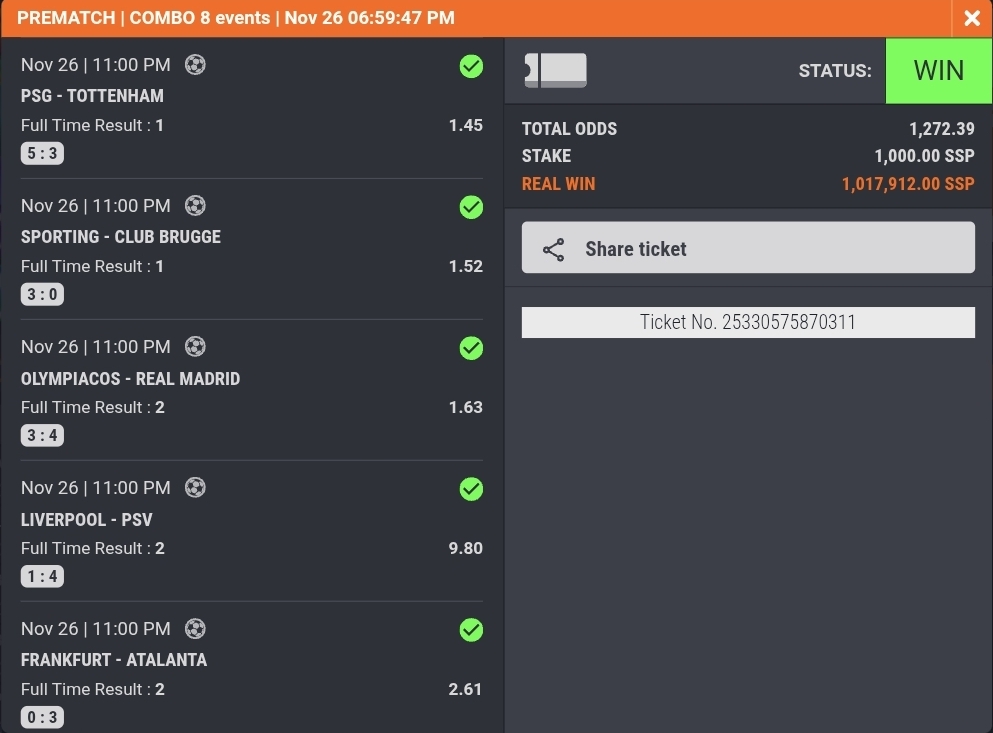Screen dimensions: 993x733
Task: Click the green WIN status badge
Action: [938, 70]
